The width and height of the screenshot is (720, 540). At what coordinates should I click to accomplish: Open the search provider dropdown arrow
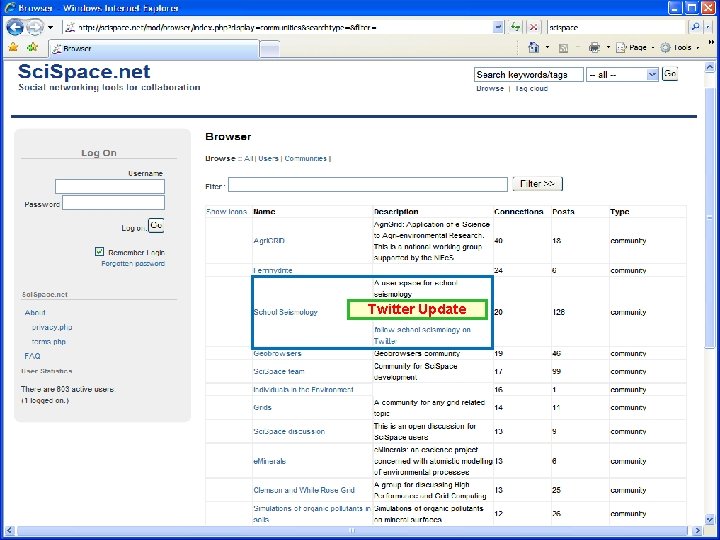(x=707, y=28)
